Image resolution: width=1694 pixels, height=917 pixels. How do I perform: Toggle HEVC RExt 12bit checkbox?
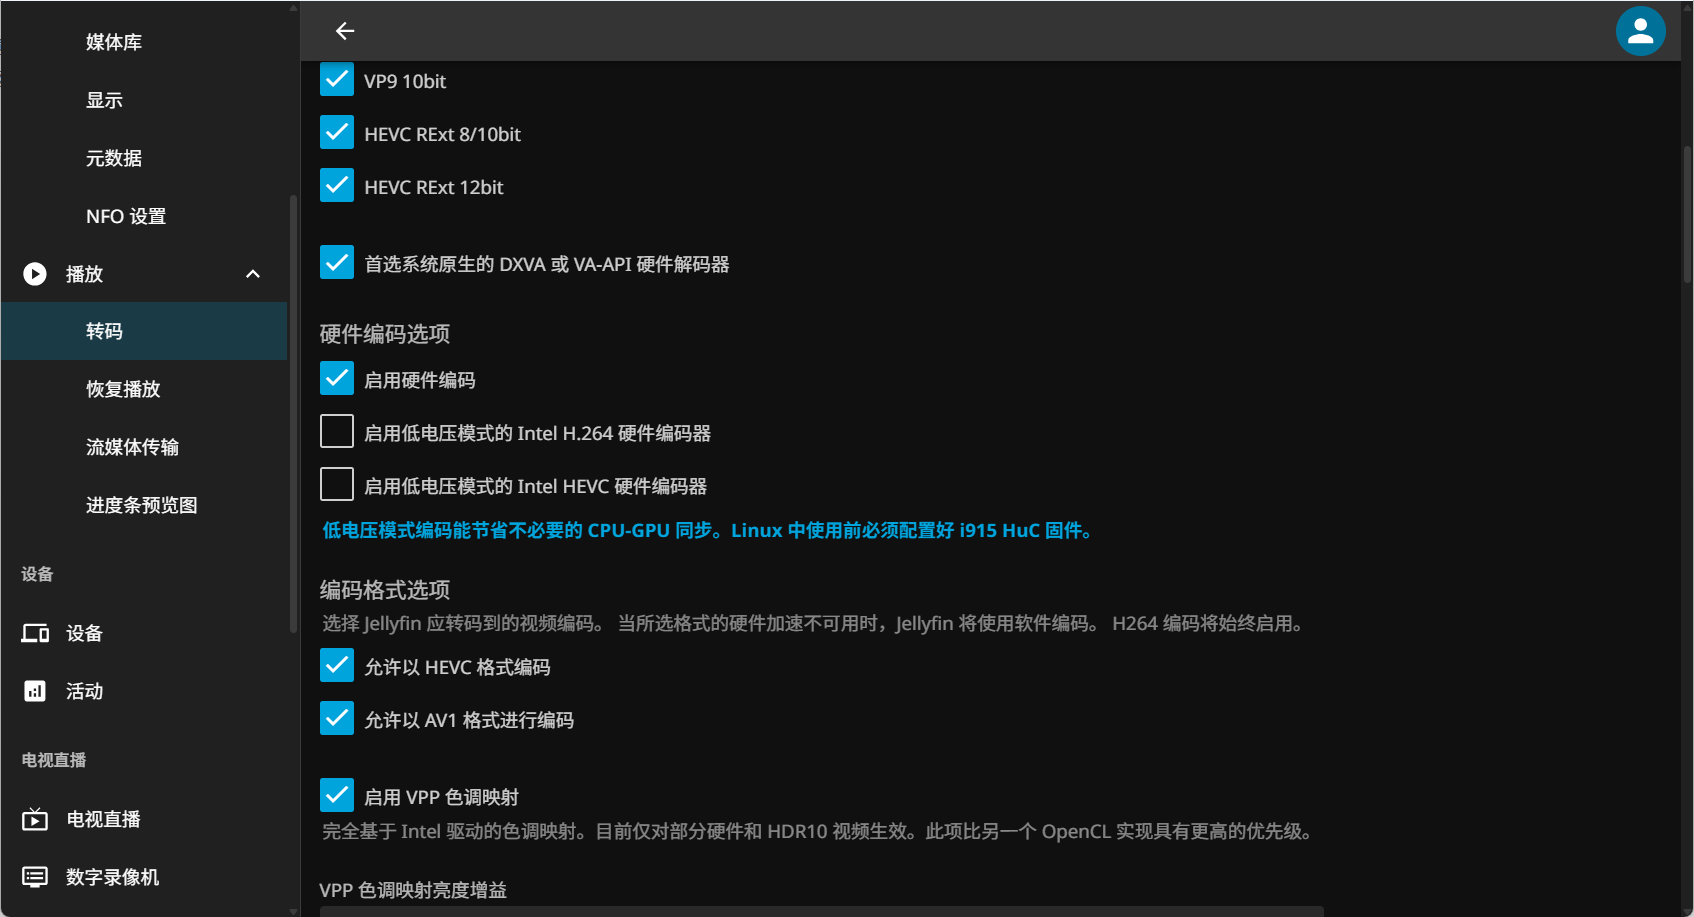pos(337,186)
